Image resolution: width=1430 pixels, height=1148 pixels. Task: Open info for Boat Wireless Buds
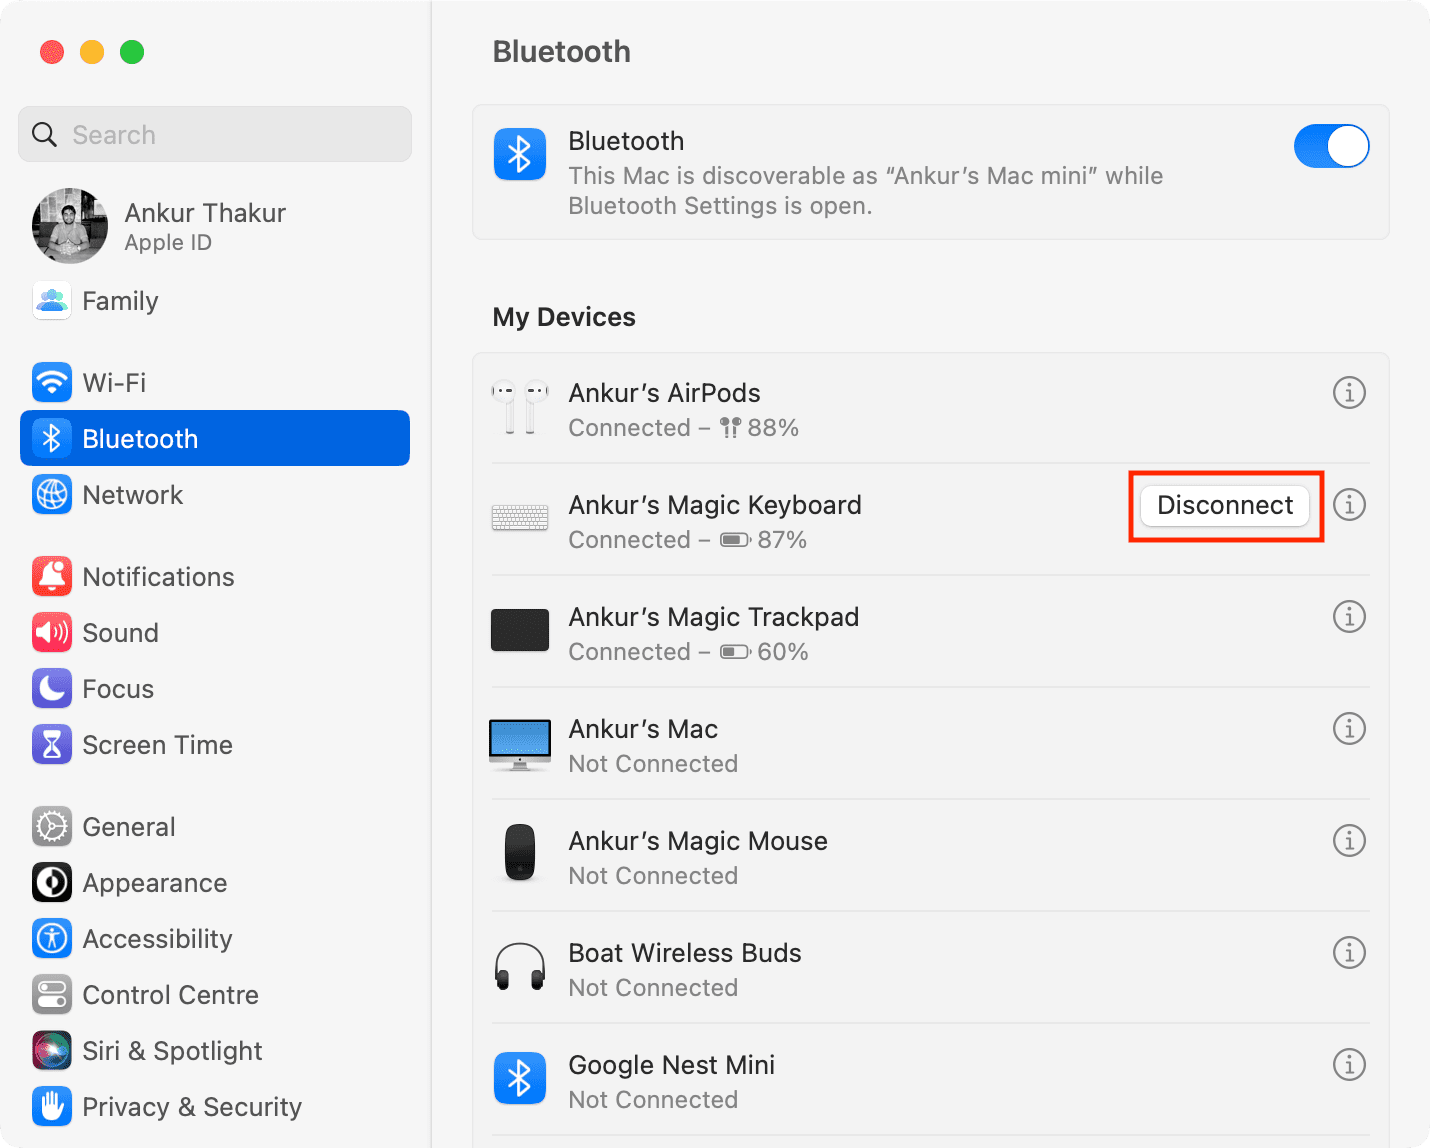click(1349, 953)
